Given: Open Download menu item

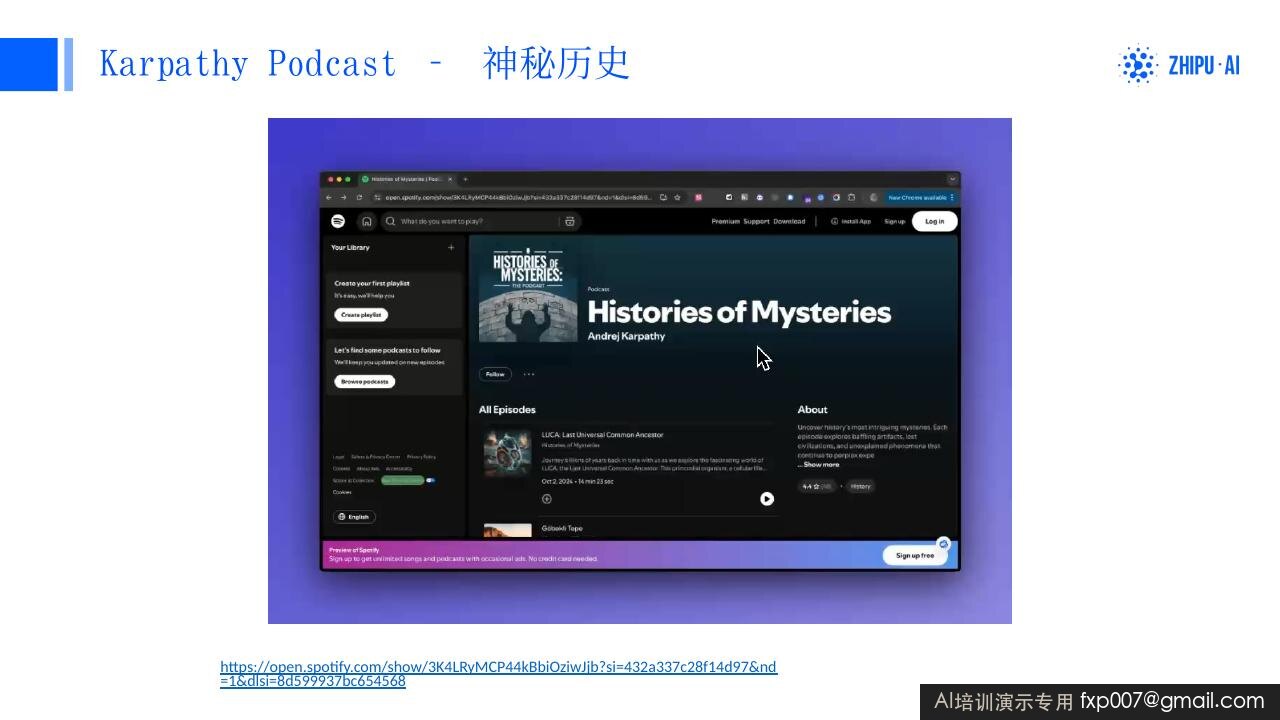Looking at the screenshot, I should click(789, 221).
